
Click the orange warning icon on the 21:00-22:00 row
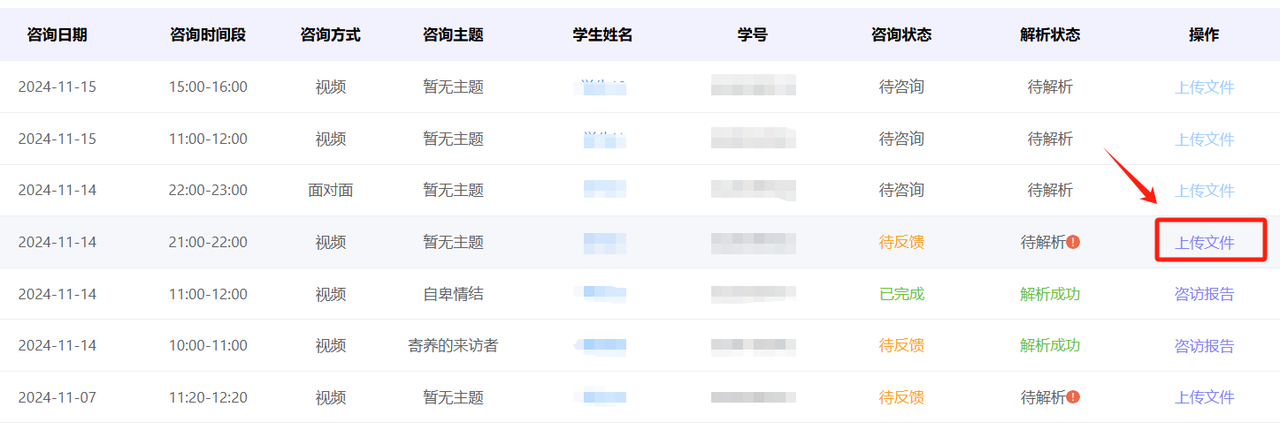(1073, 242)
